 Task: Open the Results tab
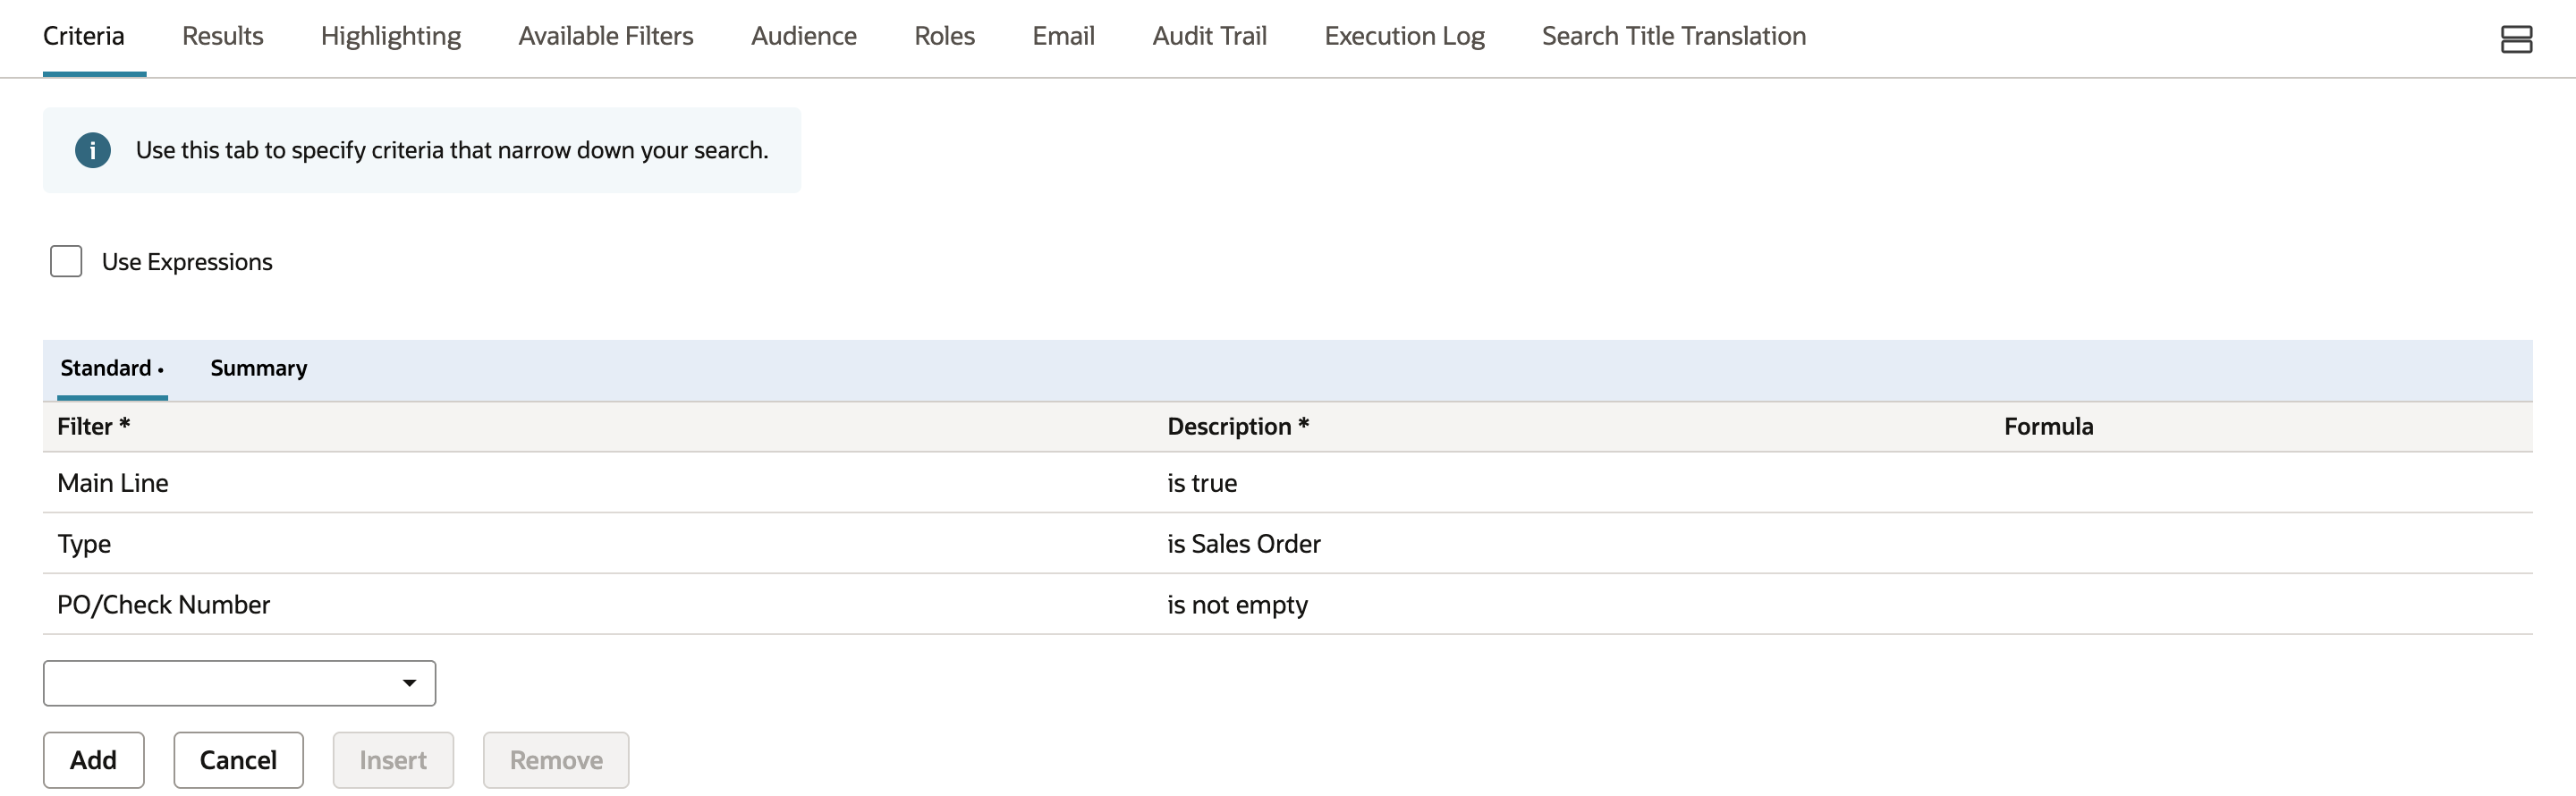(223, 36)
